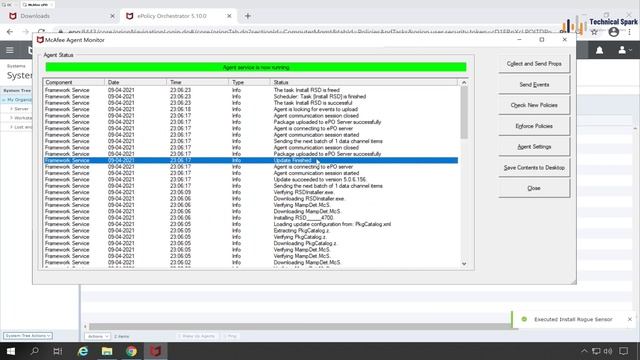Image resolution: width=640 pixels, height=360 pixels.
Task: Select 'Update succeeded to version 5.0.6.156' row
Action: click(x=251, y=180)
